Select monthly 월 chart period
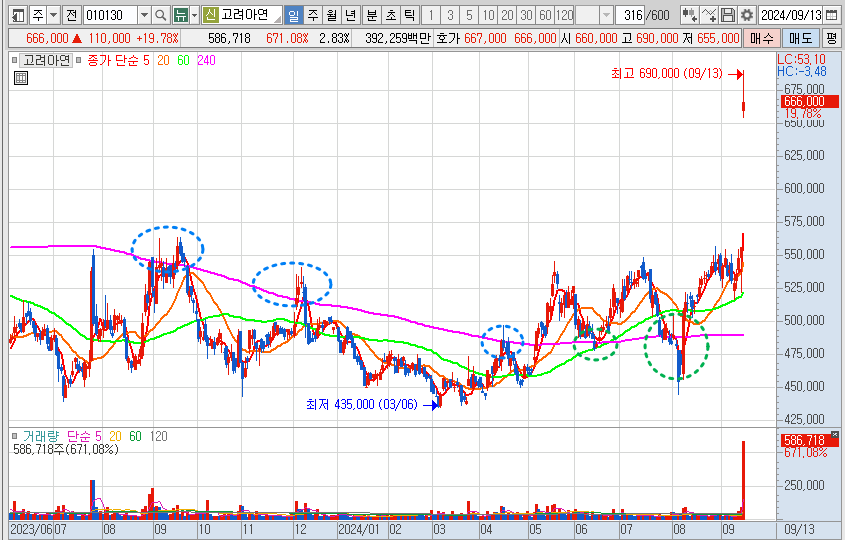Image resolution: width=845 pixels, height=540 pixels. tap(331, 15)
